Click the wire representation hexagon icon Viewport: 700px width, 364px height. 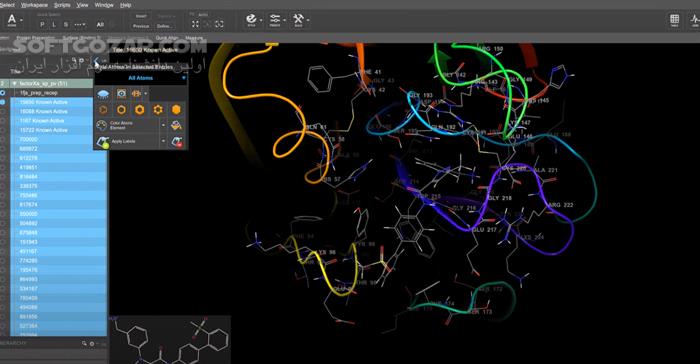(103, 110)
